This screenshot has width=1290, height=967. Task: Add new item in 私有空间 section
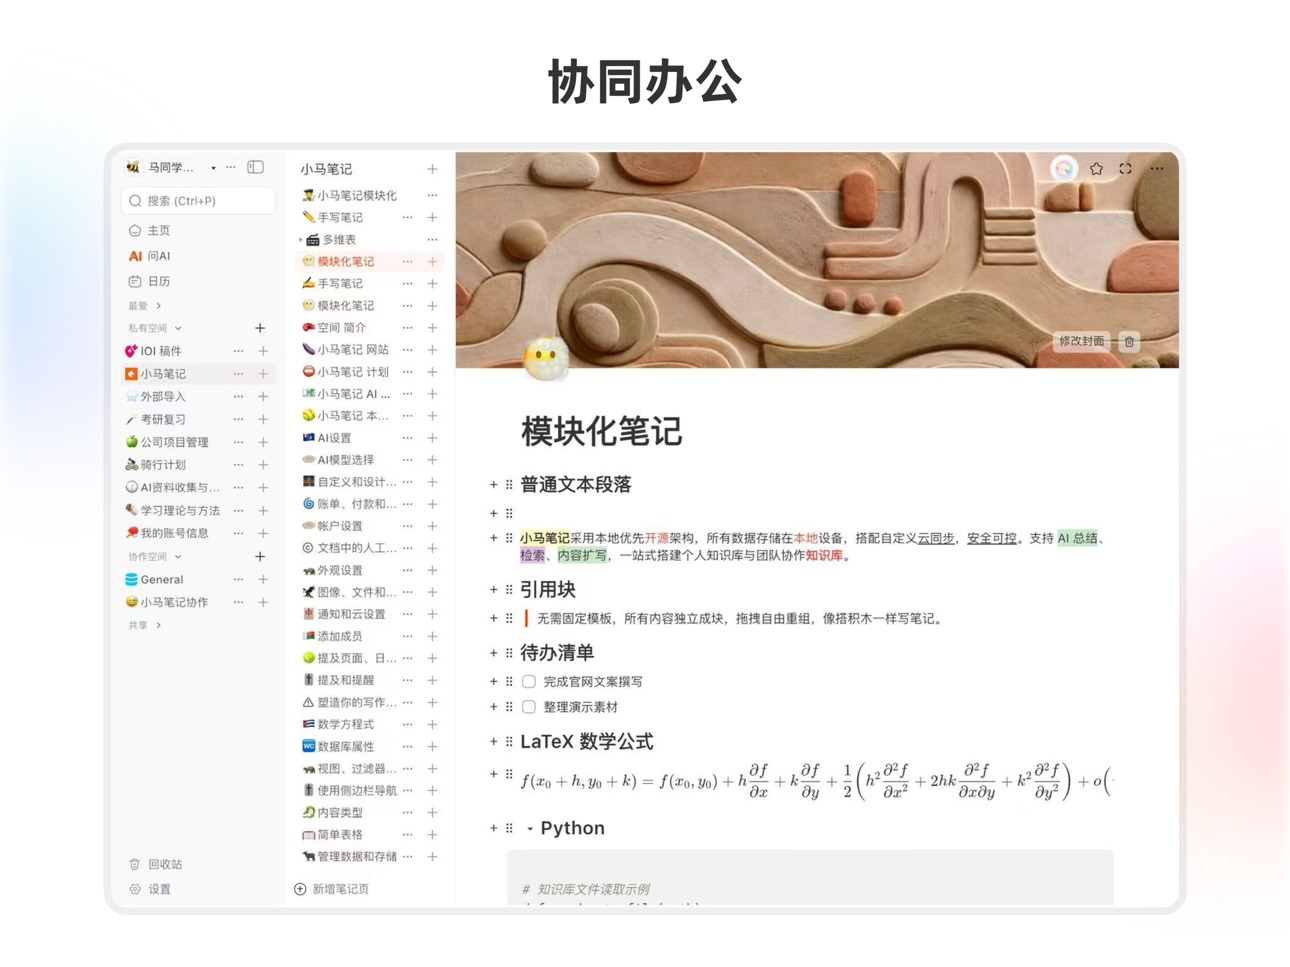coord(260,328)
